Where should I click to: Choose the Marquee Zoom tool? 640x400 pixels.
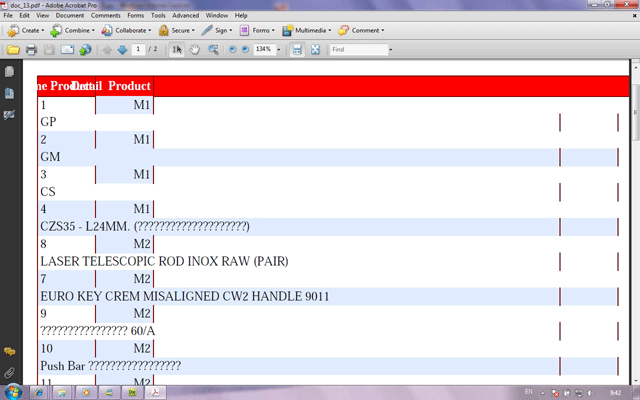click(x=213, y=50)
